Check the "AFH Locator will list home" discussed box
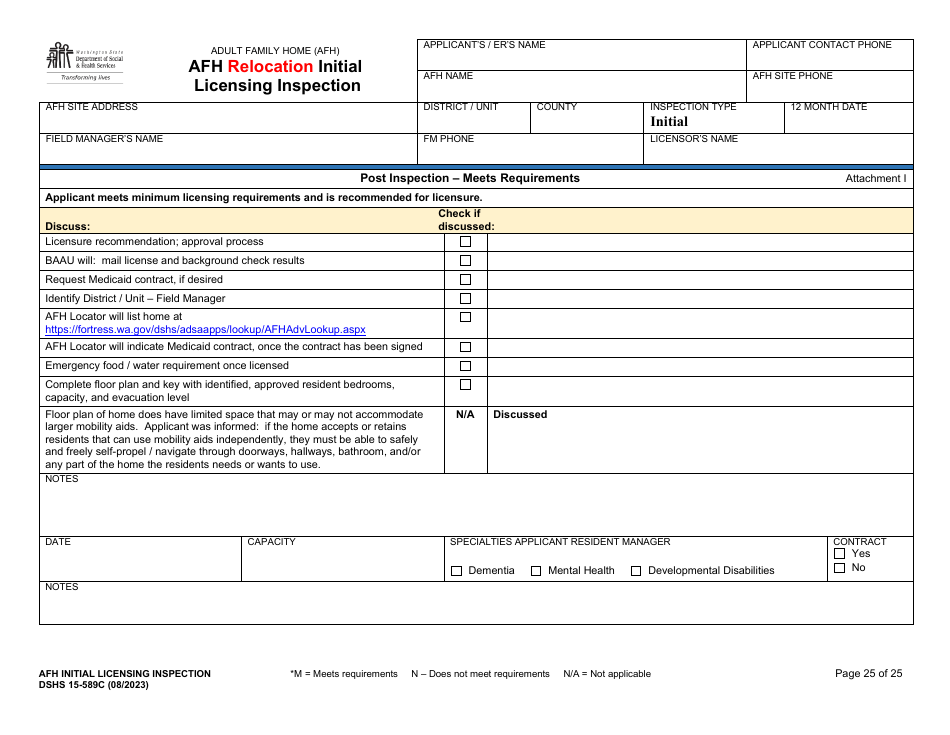The height and width of the screenshot is (735, 950). click(x=465, y=317)
